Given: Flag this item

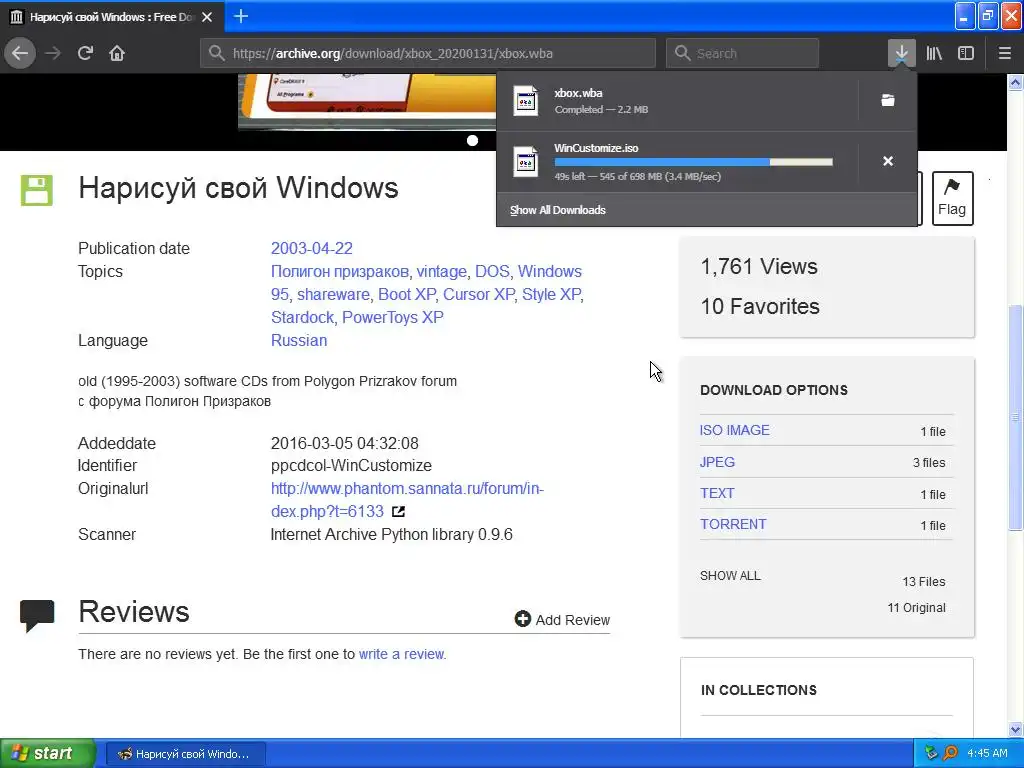Looking at the screenshot, I should click(x=952, y=199).
